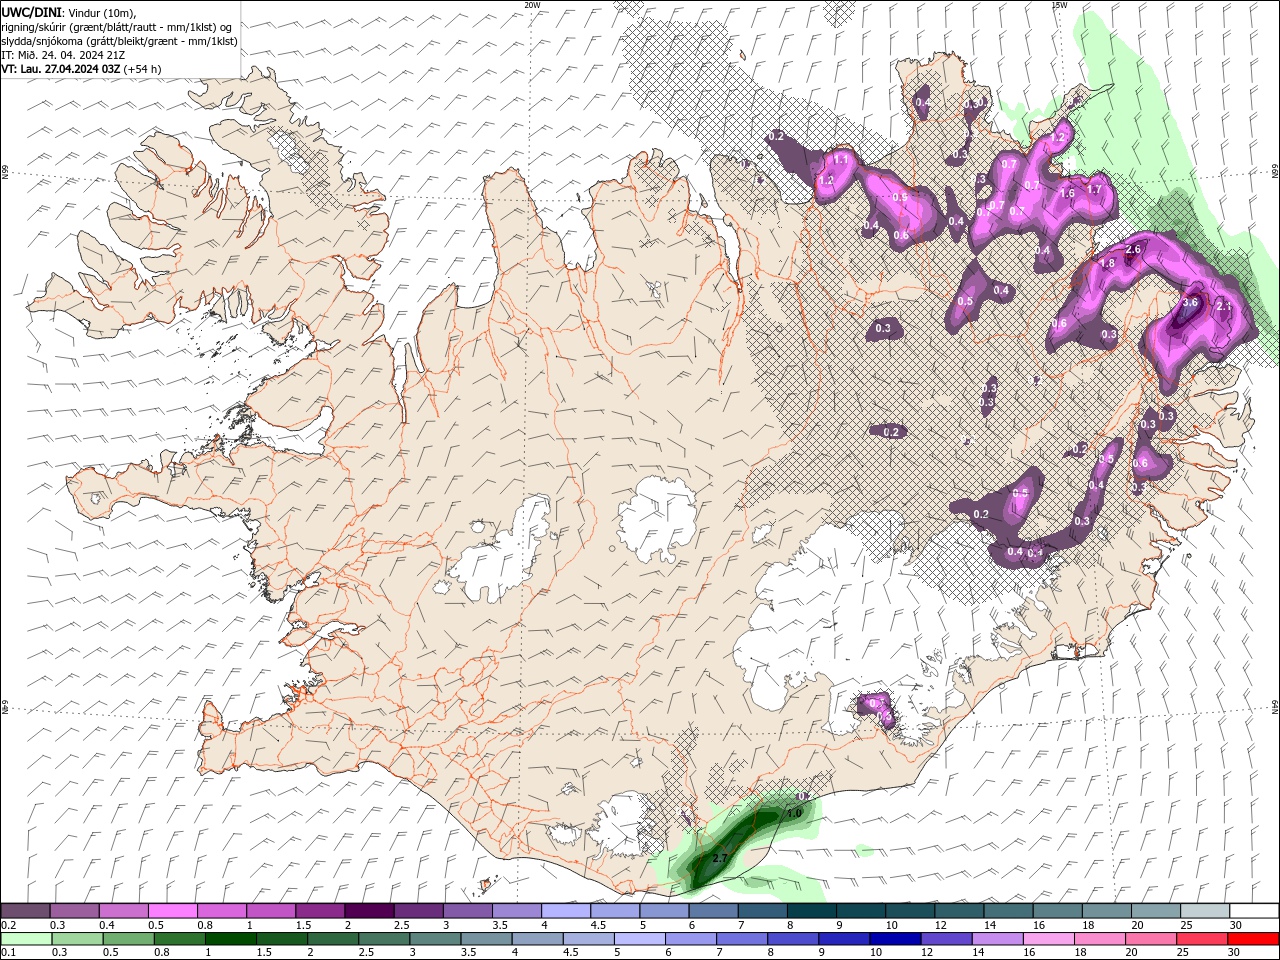This screenshot has width=1280, height=960.
Task: Click the 2.6 snowfall value on the map
Action: coord(1133,249)
